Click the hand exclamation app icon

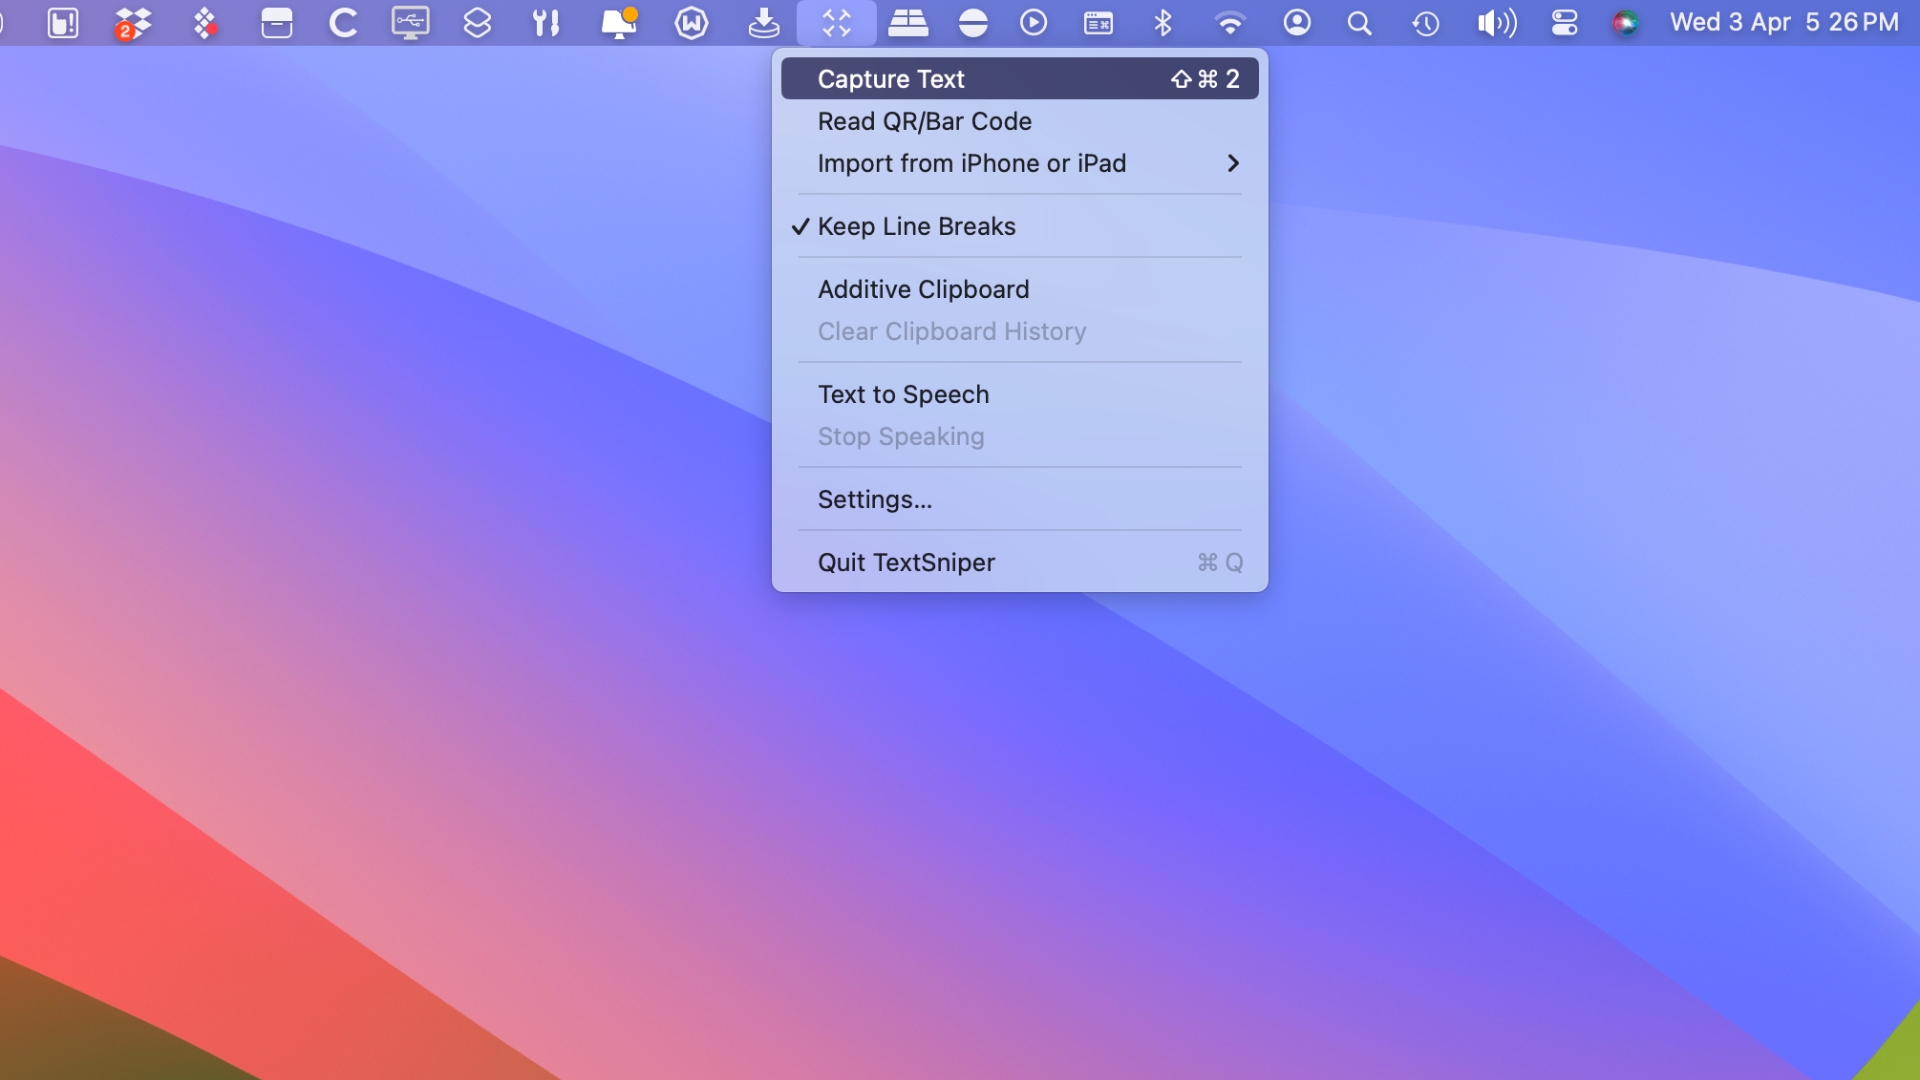(63, 23)
